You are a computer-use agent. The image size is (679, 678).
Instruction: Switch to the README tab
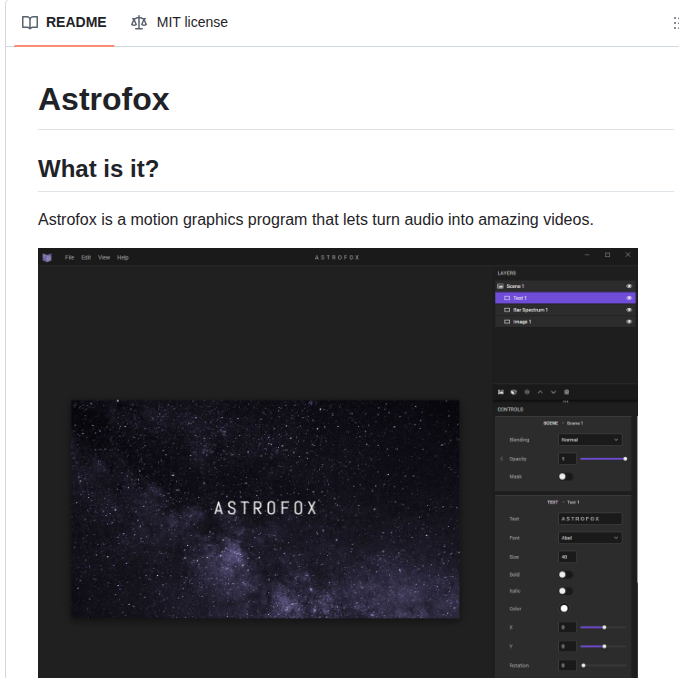coord(64,23)
